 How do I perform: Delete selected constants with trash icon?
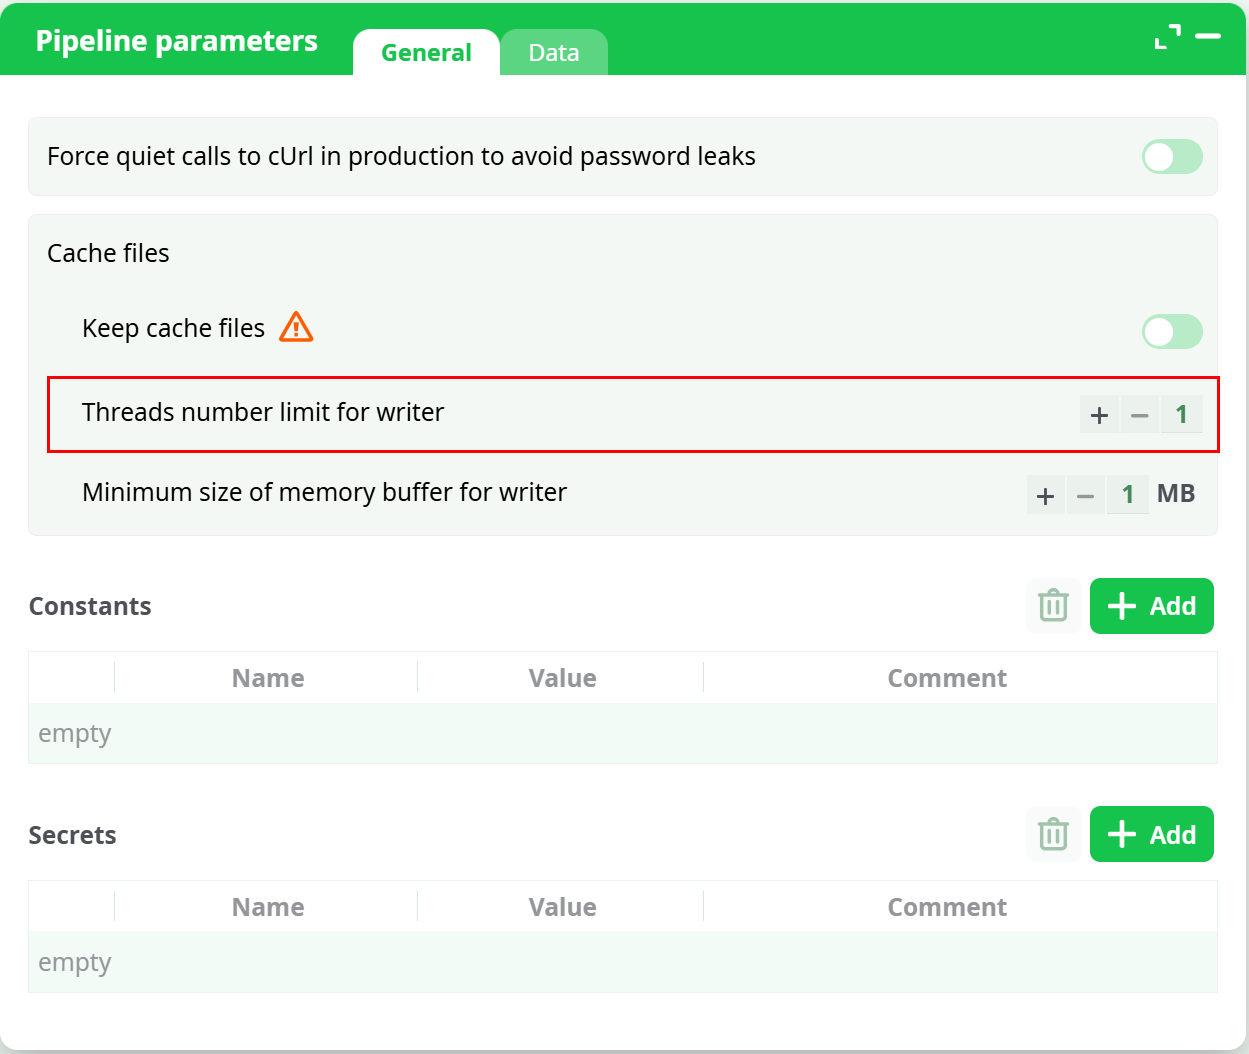pos(1053,606)
